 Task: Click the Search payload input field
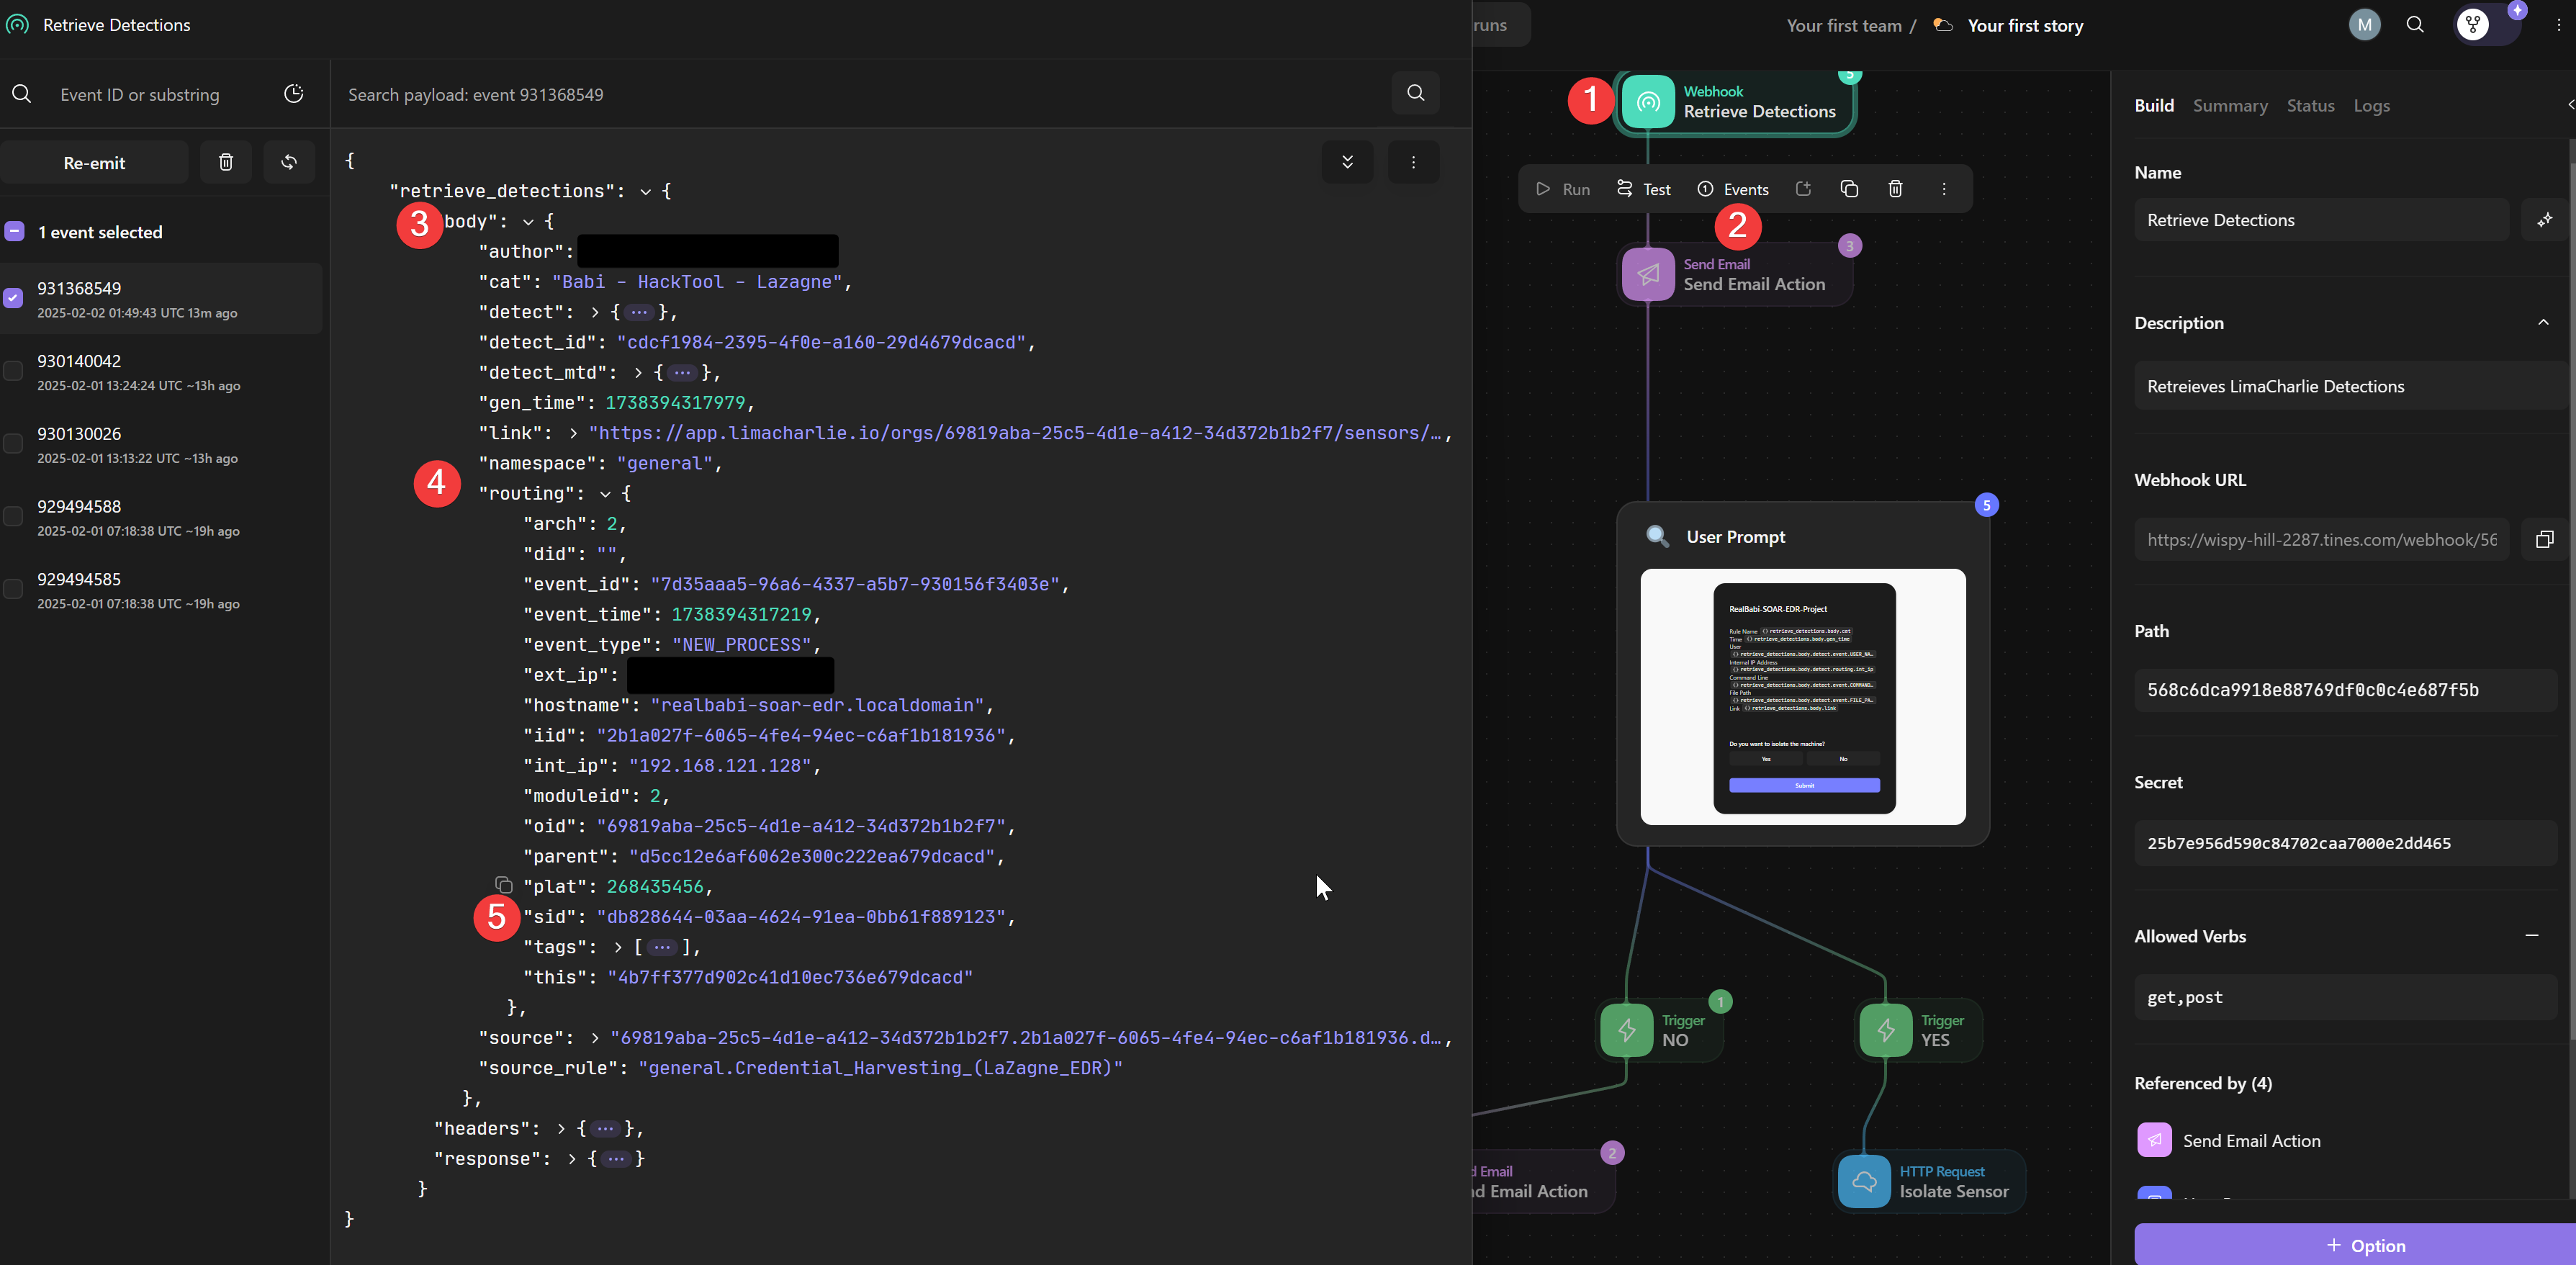pyautogui.click(x=860, y=94)
